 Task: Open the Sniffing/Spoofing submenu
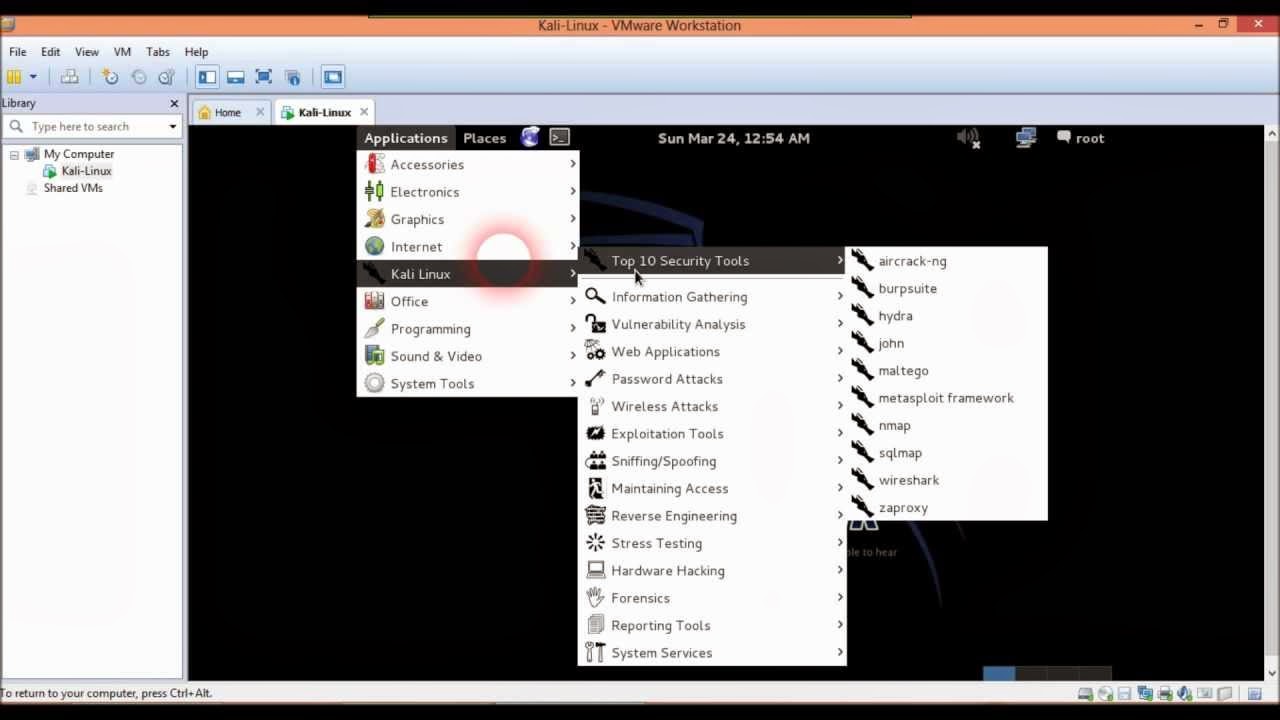coord(712,461)
